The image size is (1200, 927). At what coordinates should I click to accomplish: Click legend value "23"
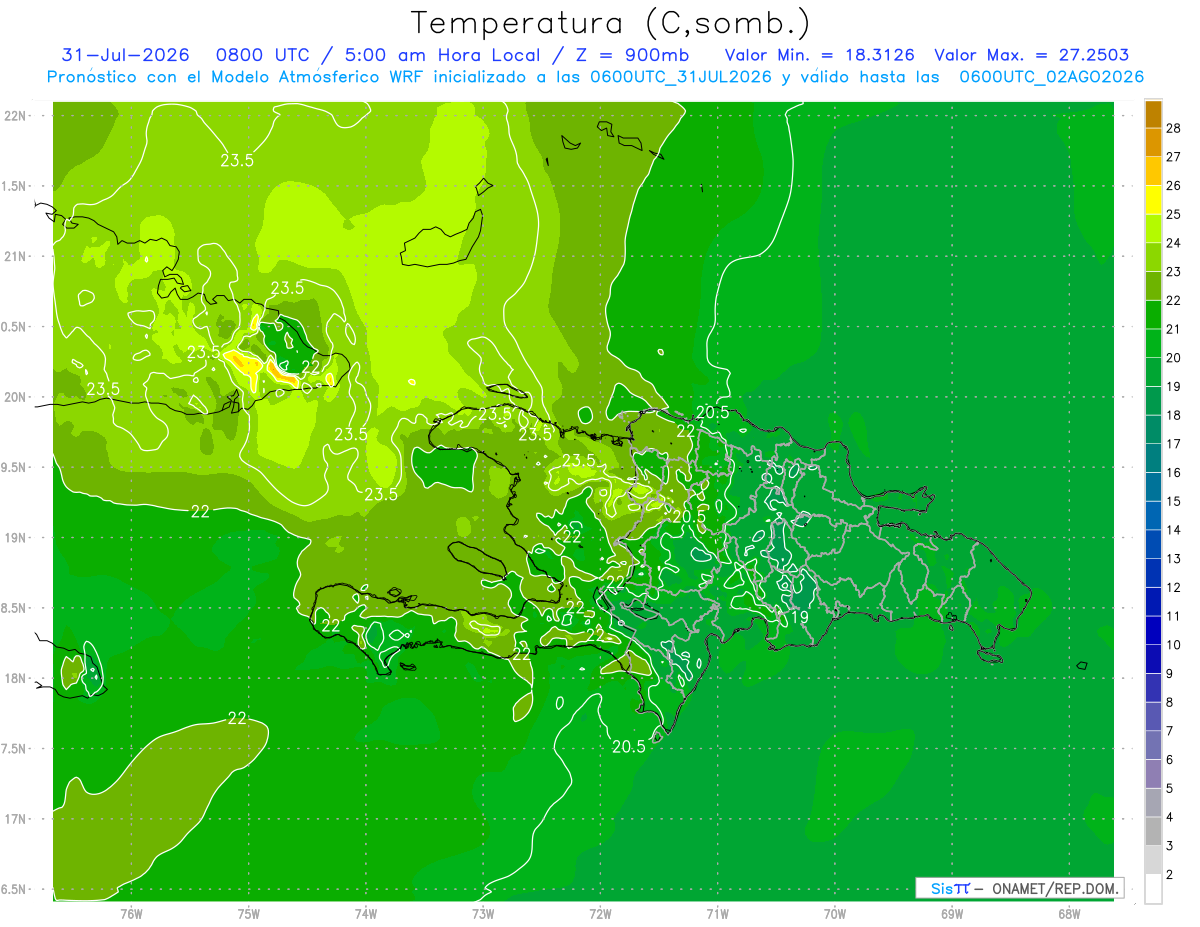[1174, 272]
